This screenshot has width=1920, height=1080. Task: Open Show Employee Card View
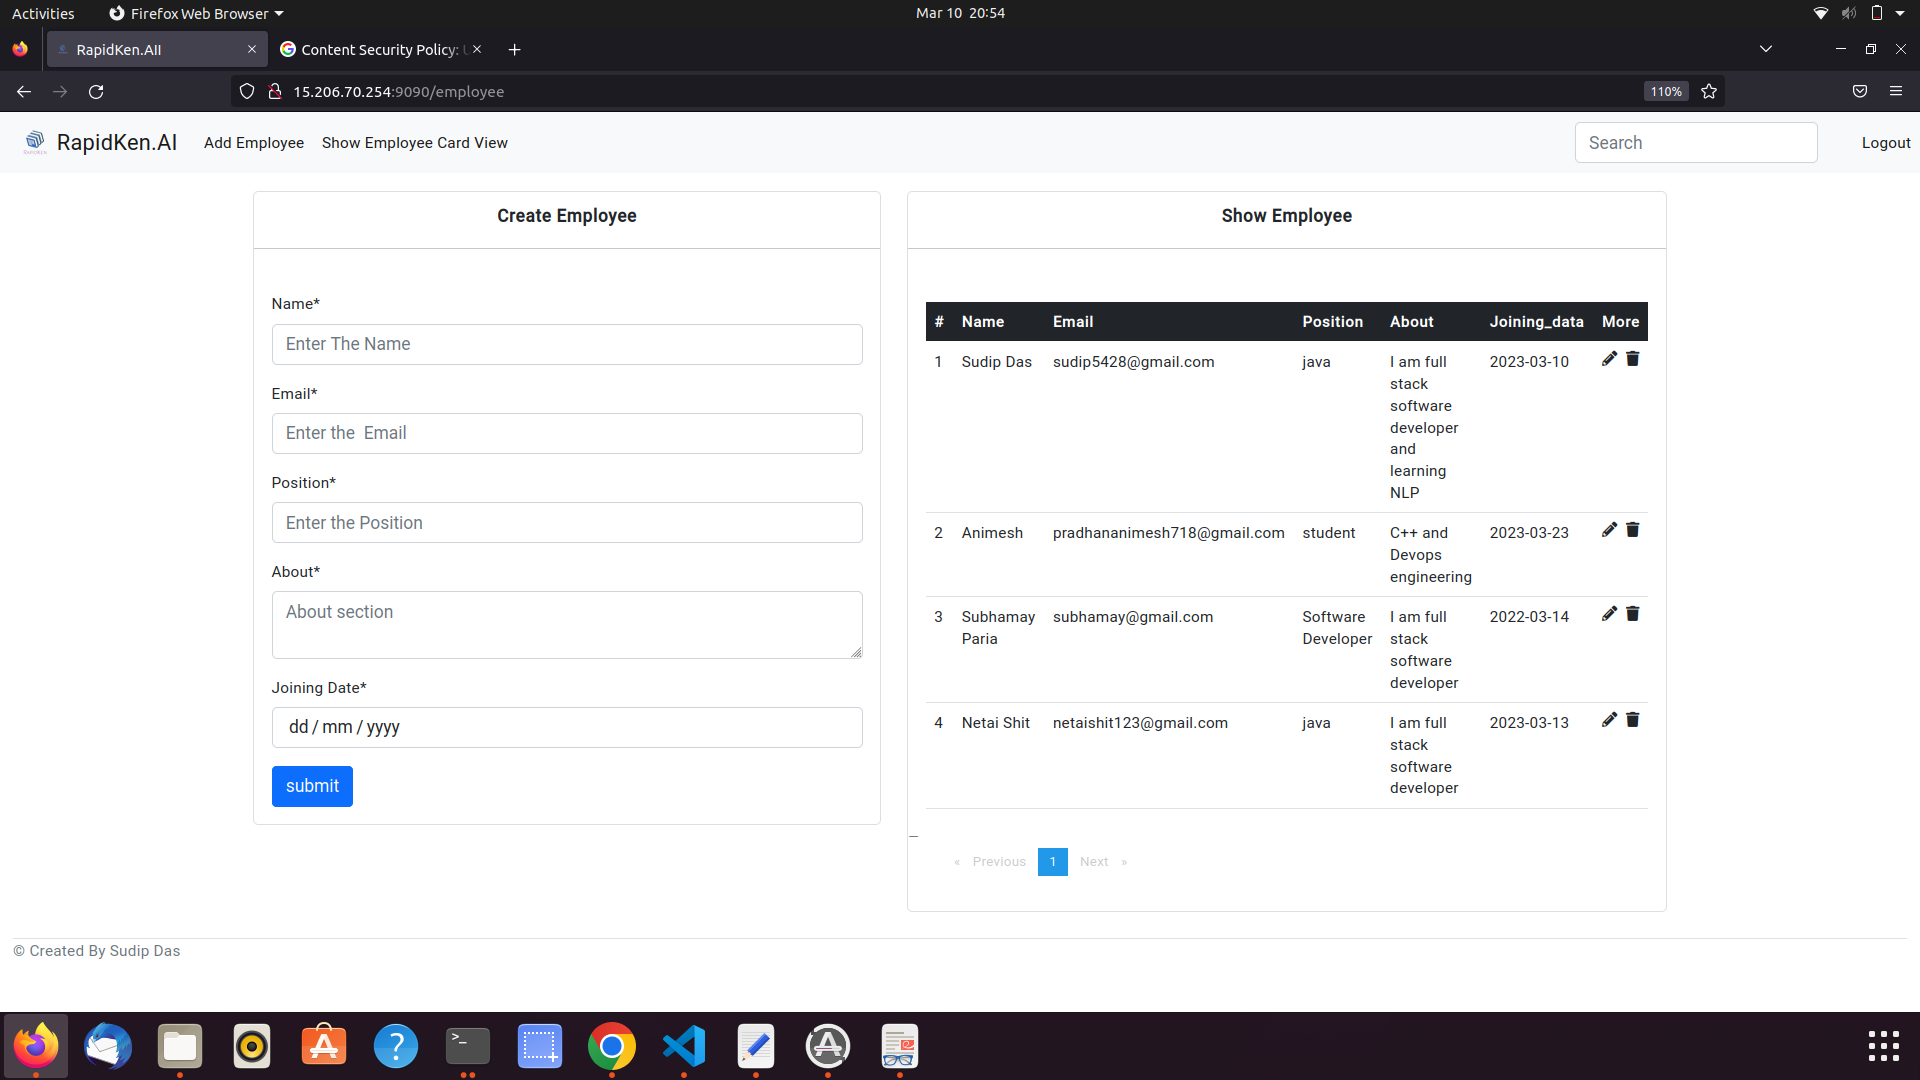click(414, 142)
